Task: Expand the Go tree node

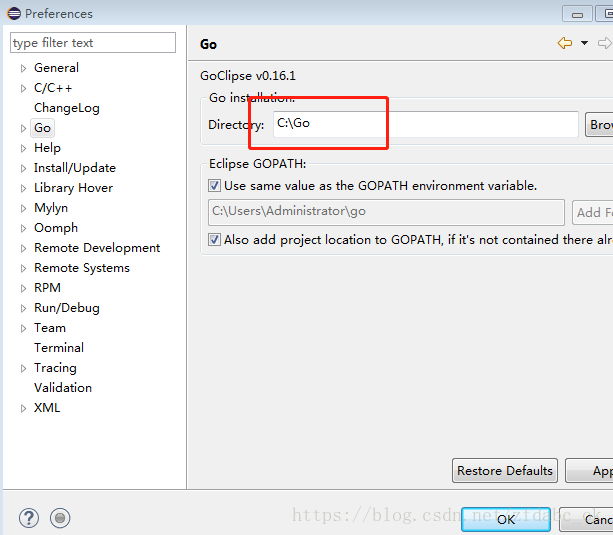Action: (x=23, y=128)
